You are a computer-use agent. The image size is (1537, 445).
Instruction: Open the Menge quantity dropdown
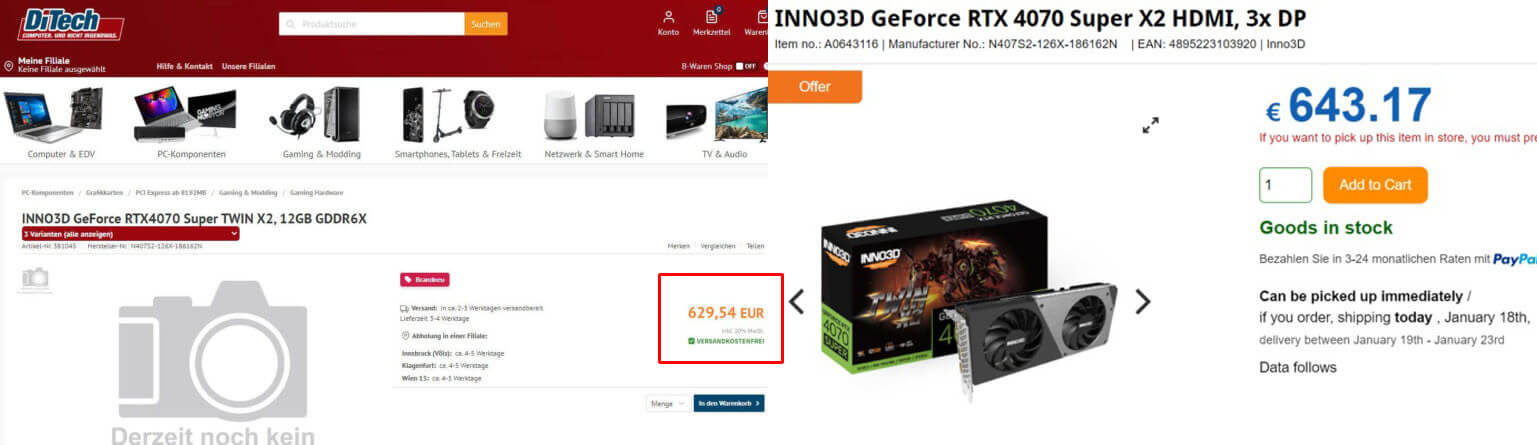pos(667,403)
